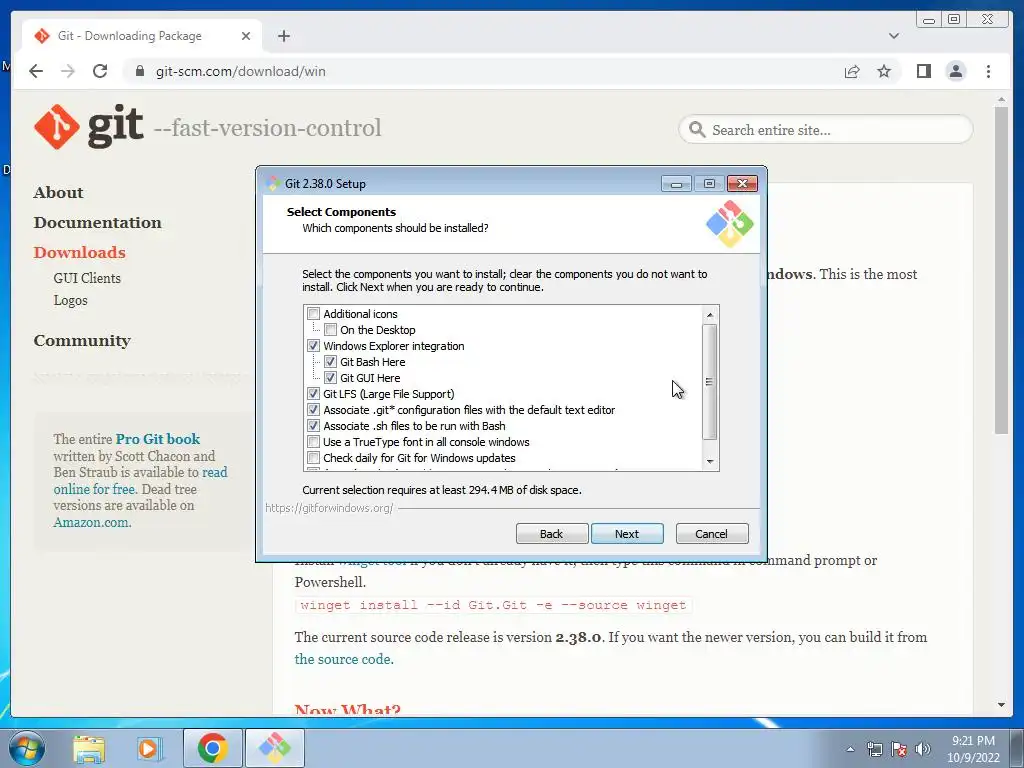Uncheck Windows Explorer integration
This screenshot has width=1024, height=768.
click(313, 346)
